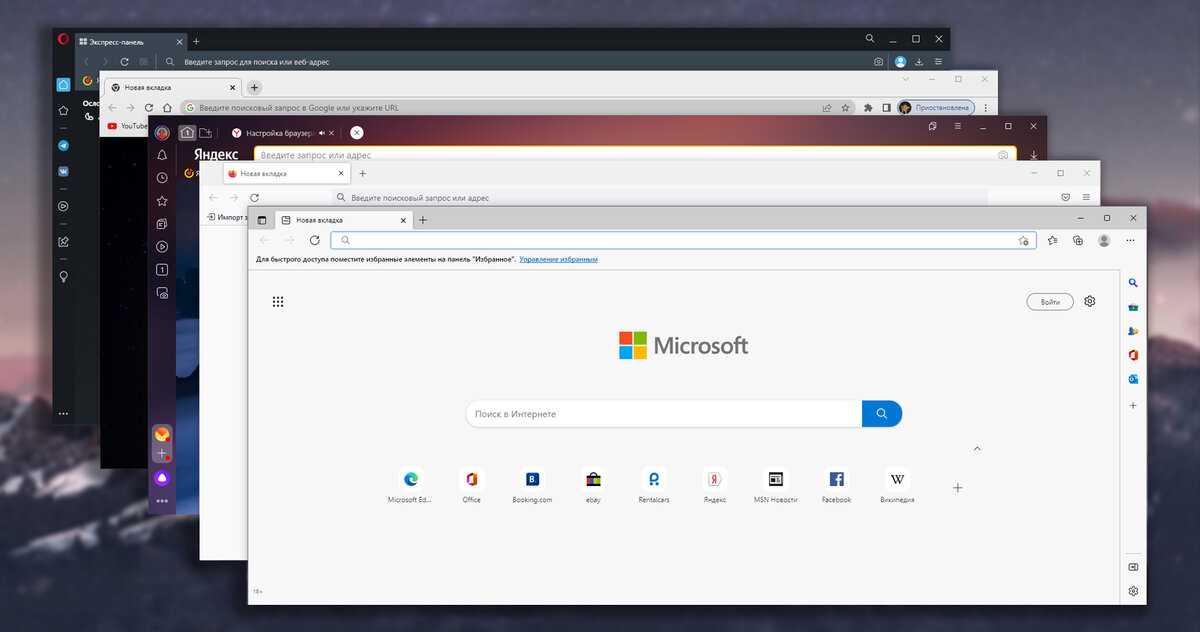Screen dimensions: 1200x632
Task: Open Telegram in the Opera sidebar
Action: tap(63, 146)
